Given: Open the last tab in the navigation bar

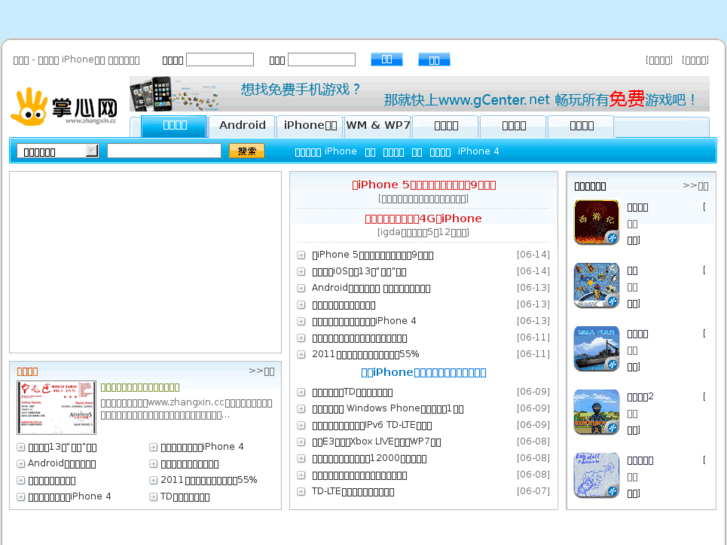Looking at the screenshot, I should point(581,126).
